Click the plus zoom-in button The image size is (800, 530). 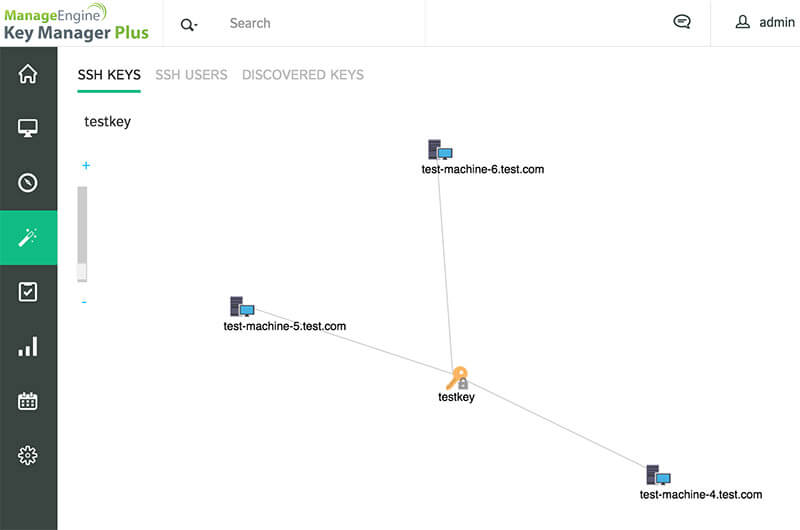tap(86, 165)
